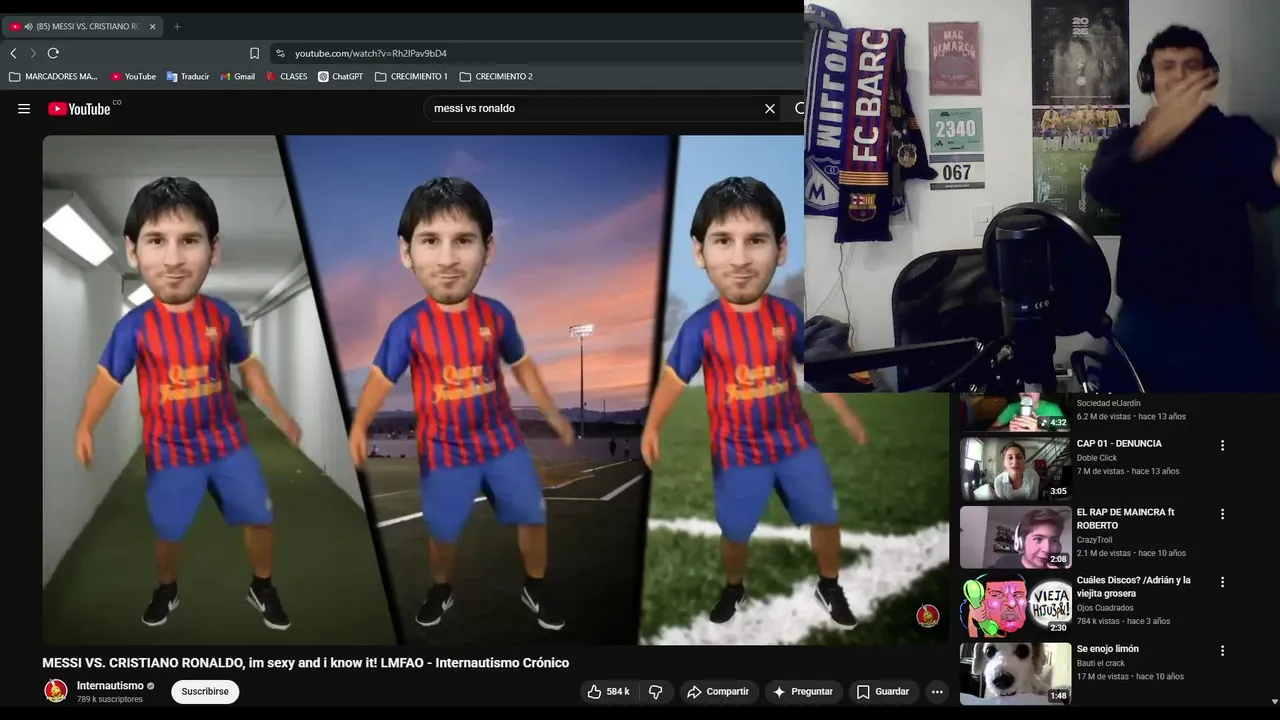Save the video with Guardar
Image resolution: width=1280 pixels, height=720 pixels.
pyautogui.click(x=883, y=691)
